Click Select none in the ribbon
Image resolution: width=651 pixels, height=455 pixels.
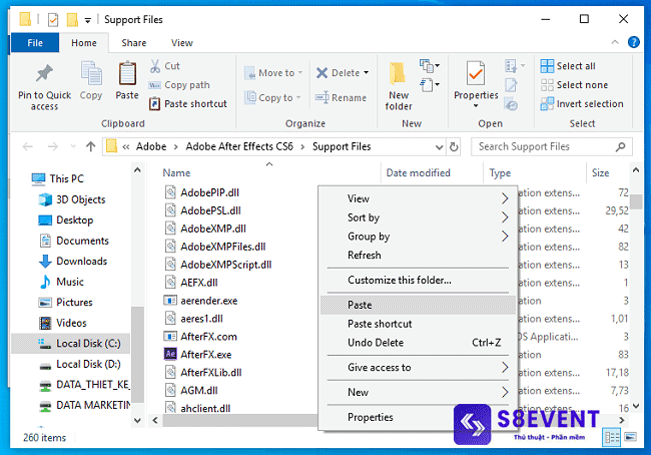coord(574,85)
